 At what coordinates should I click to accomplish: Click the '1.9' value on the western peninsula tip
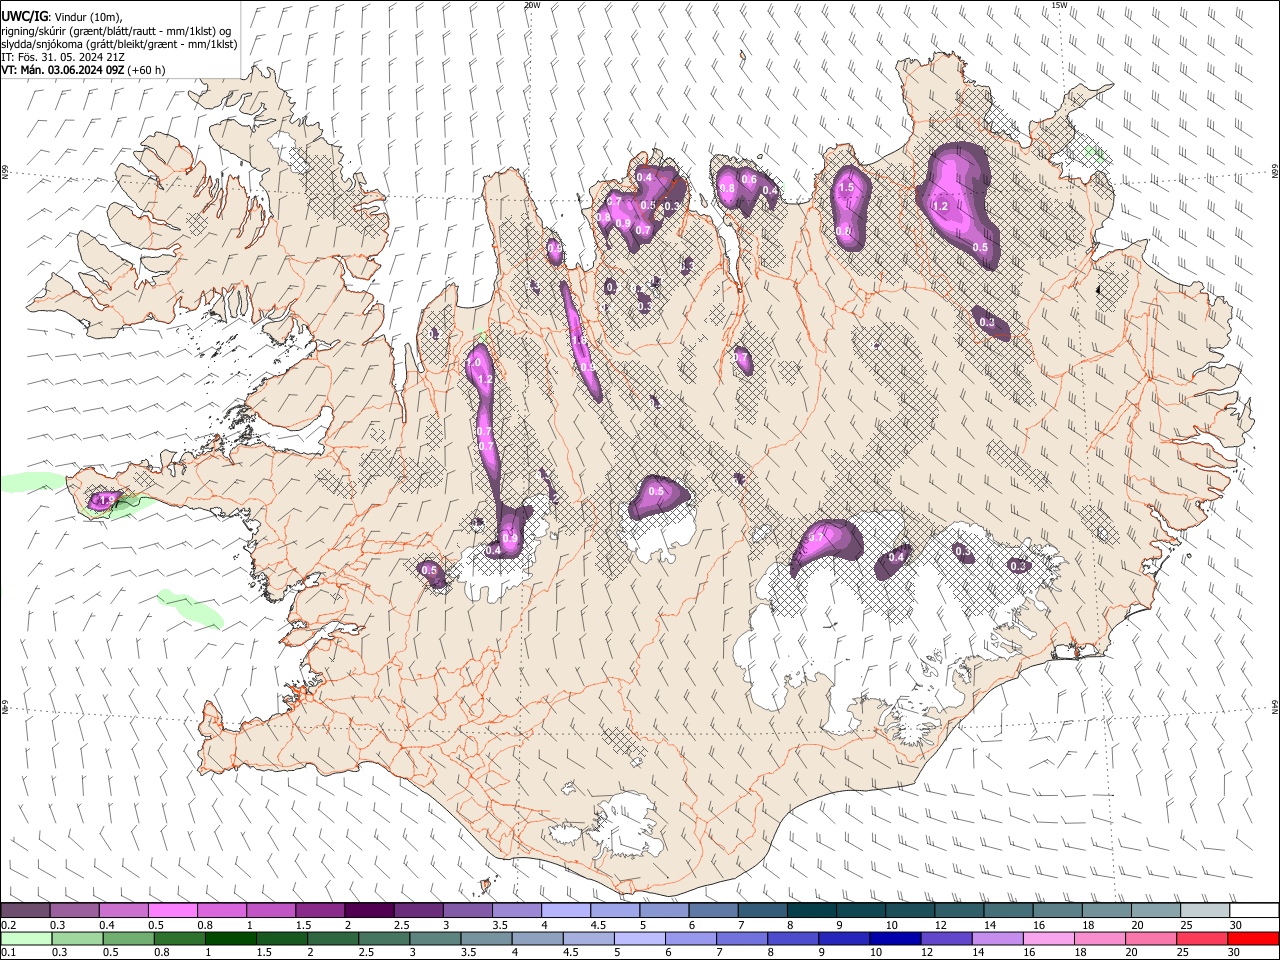(107, 498)
